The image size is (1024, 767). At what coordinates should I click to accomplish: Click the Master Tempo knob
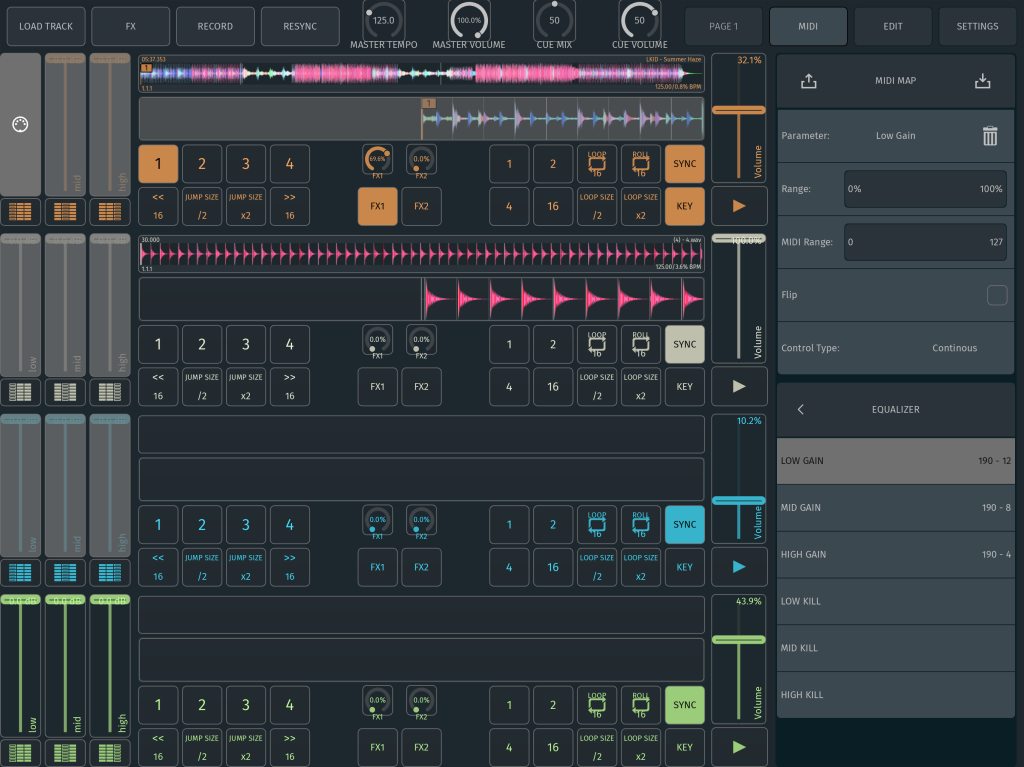383,20
